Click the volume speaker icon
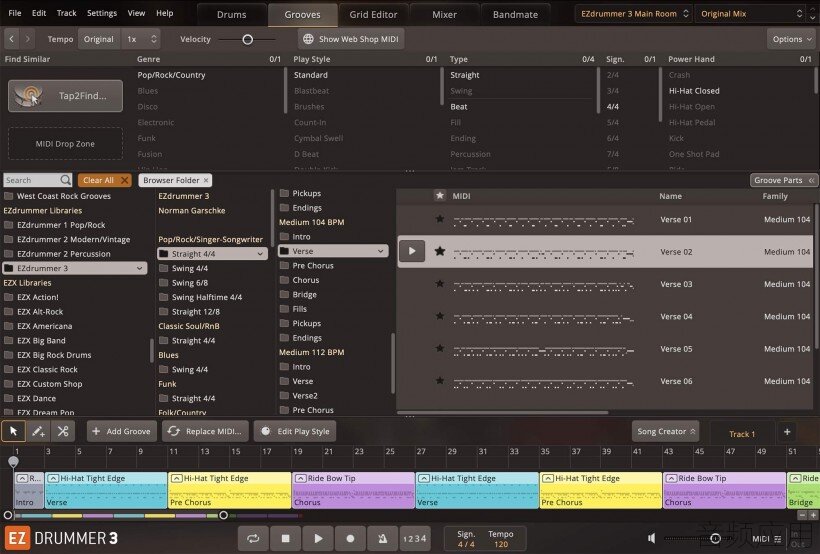 652,538
